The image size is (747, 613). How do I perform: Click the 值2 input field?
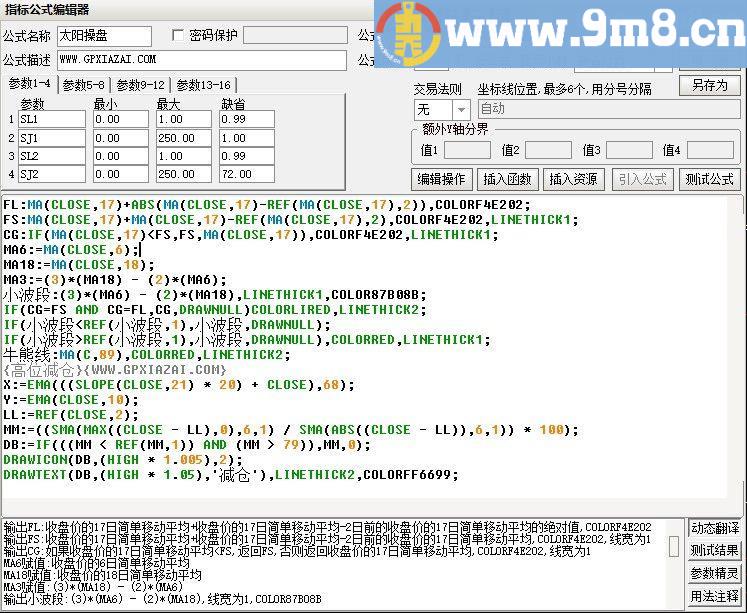[x=548, y=150]
